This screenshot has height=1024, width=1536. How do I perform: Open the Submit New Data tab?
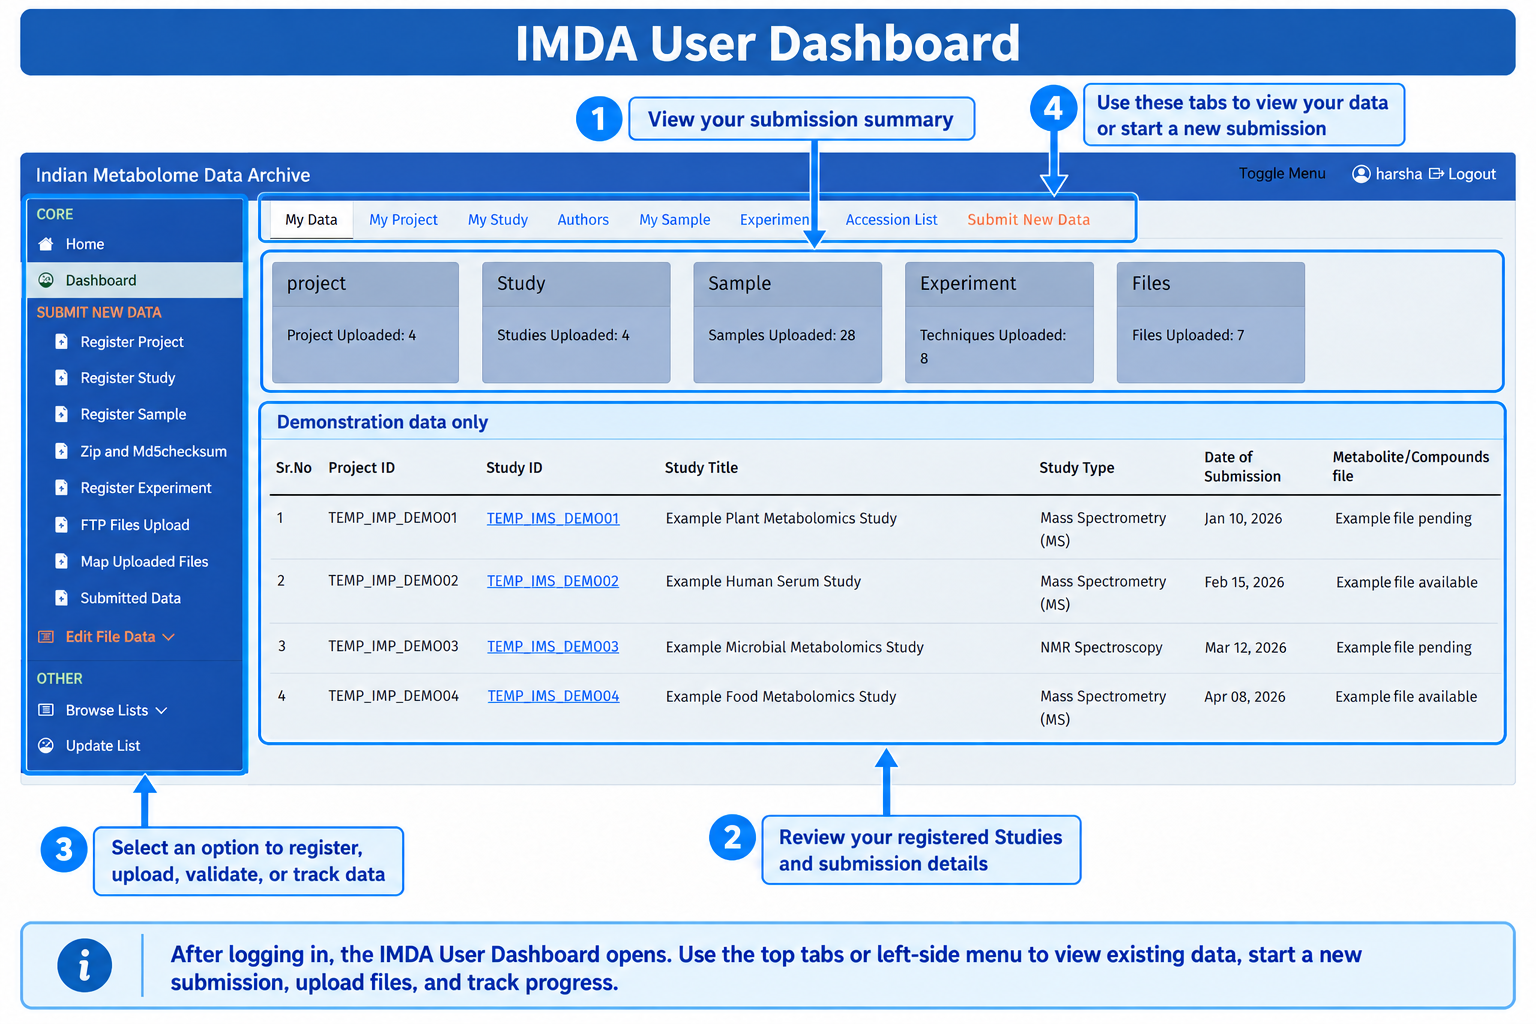point(1029,220)
